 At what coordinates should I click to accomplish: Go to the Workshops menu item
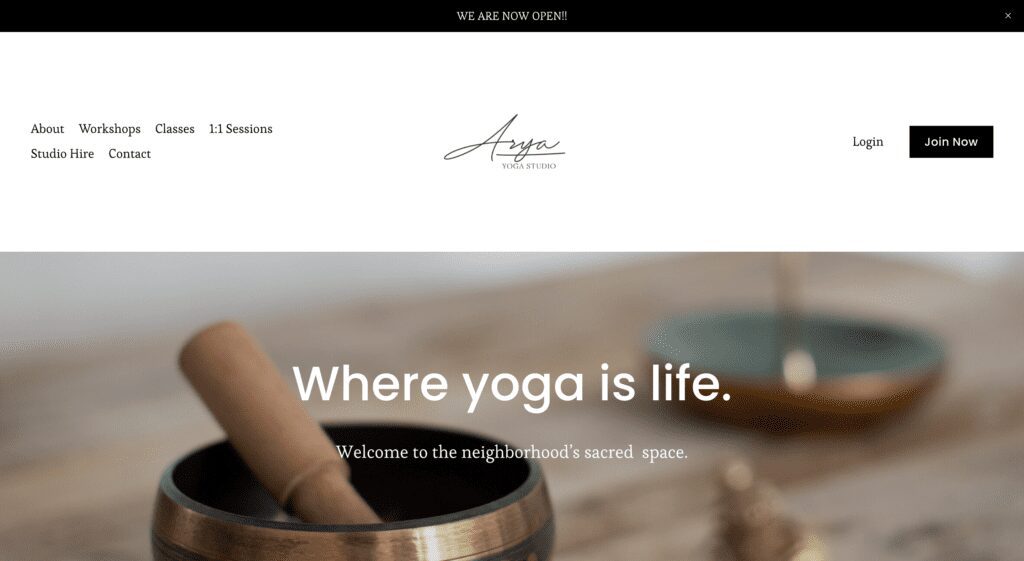[x=110, y=129]
